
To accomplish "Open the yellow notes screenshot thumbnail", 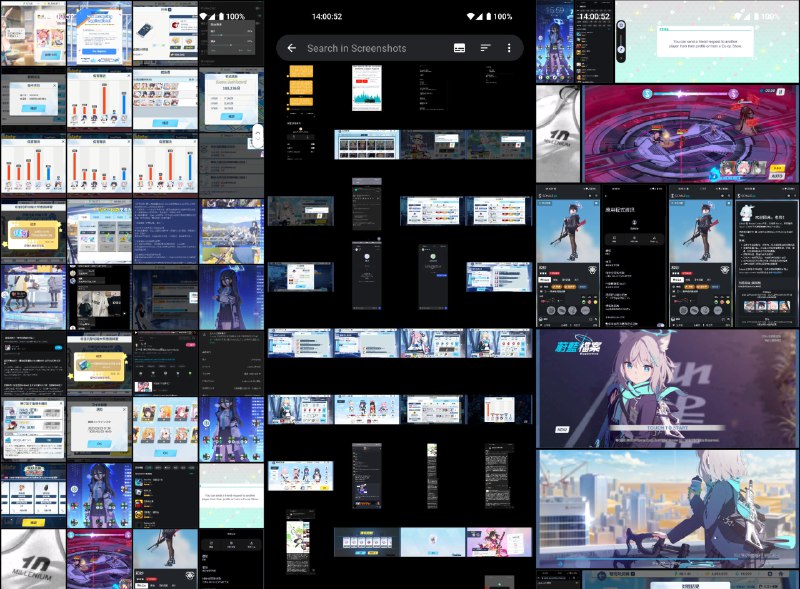I will 299,88.
